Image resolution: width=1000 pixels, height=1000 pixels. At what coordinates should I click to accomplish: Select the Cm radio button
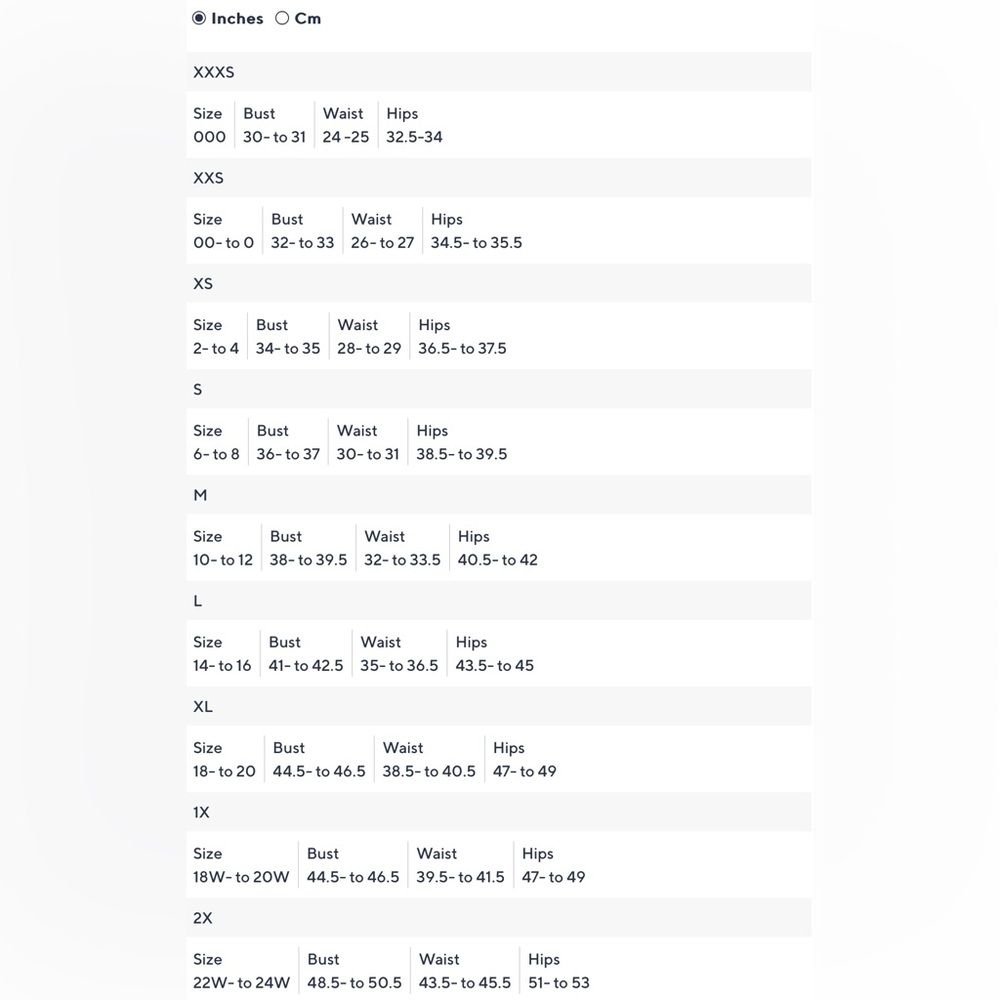point(282,18)
